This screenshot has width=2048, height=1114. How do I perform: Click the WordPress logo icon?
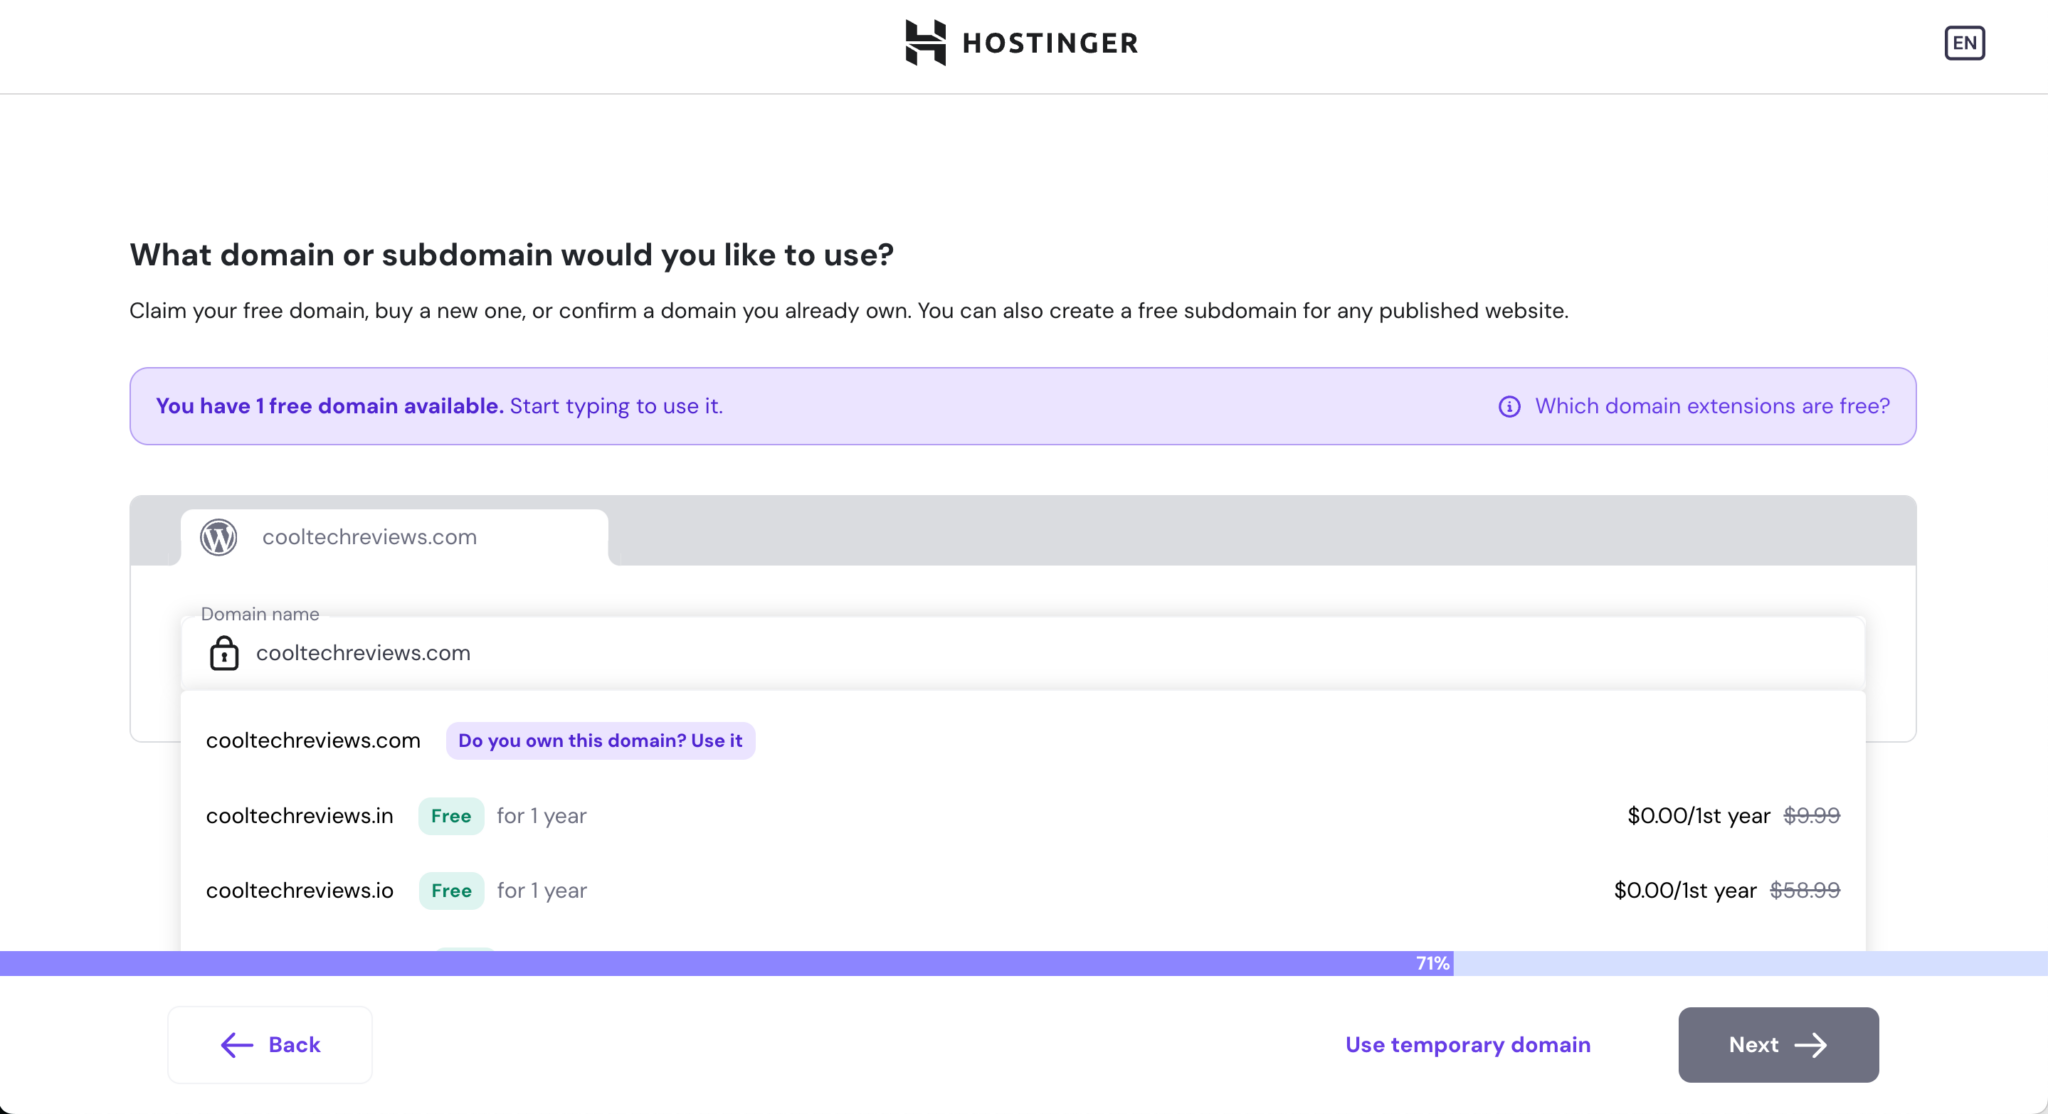pos(218,537)
